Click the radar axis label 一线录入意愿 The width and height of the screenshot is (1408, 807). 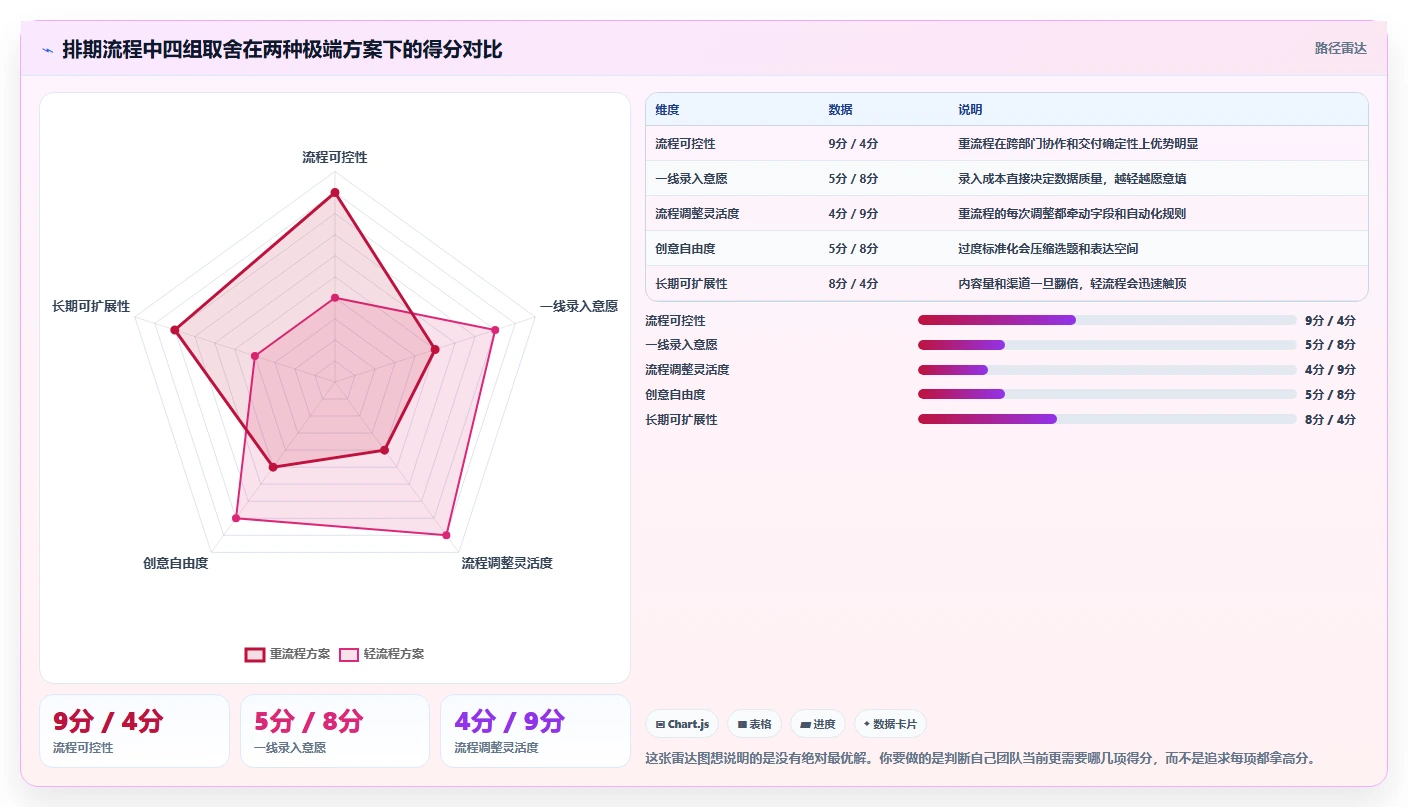pos(579,306)
